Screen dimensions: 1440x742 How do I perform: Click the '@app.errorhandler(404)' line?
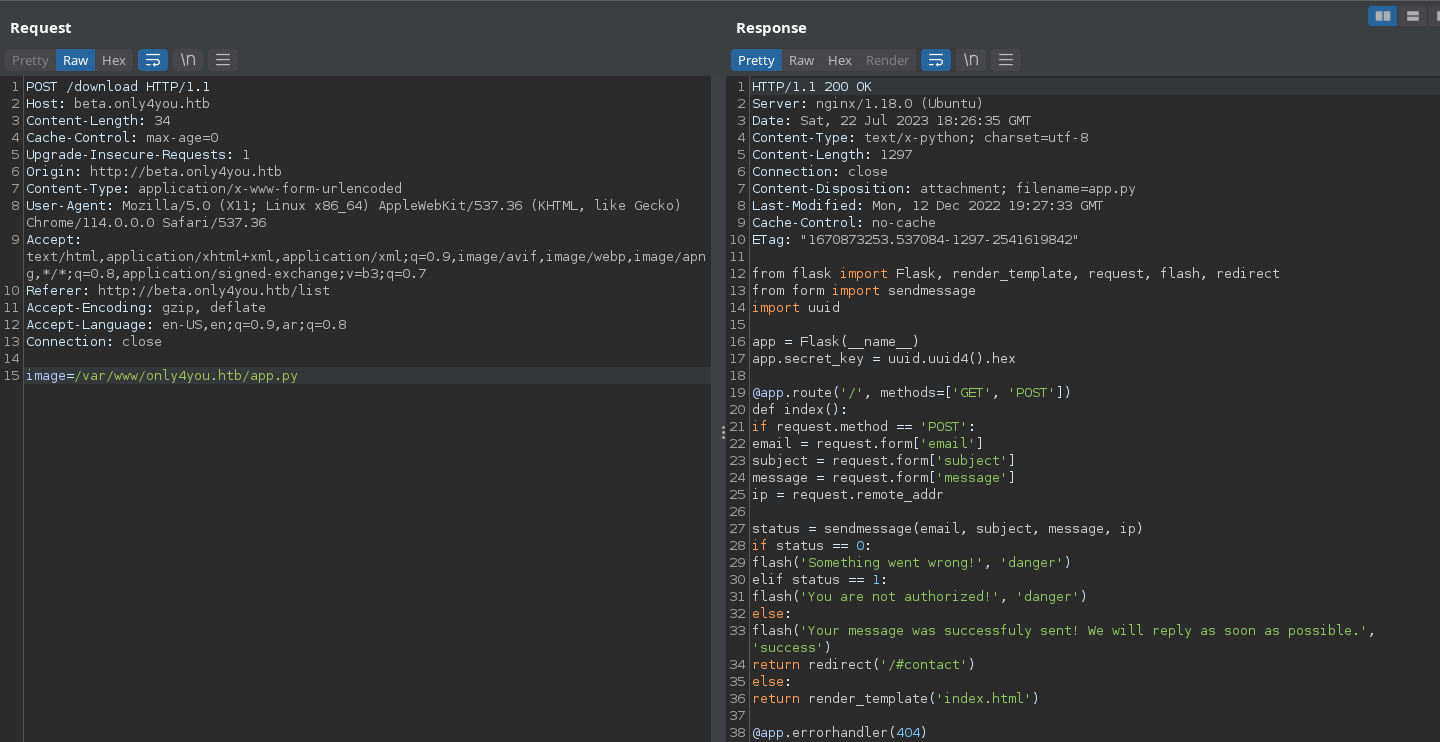840,733
